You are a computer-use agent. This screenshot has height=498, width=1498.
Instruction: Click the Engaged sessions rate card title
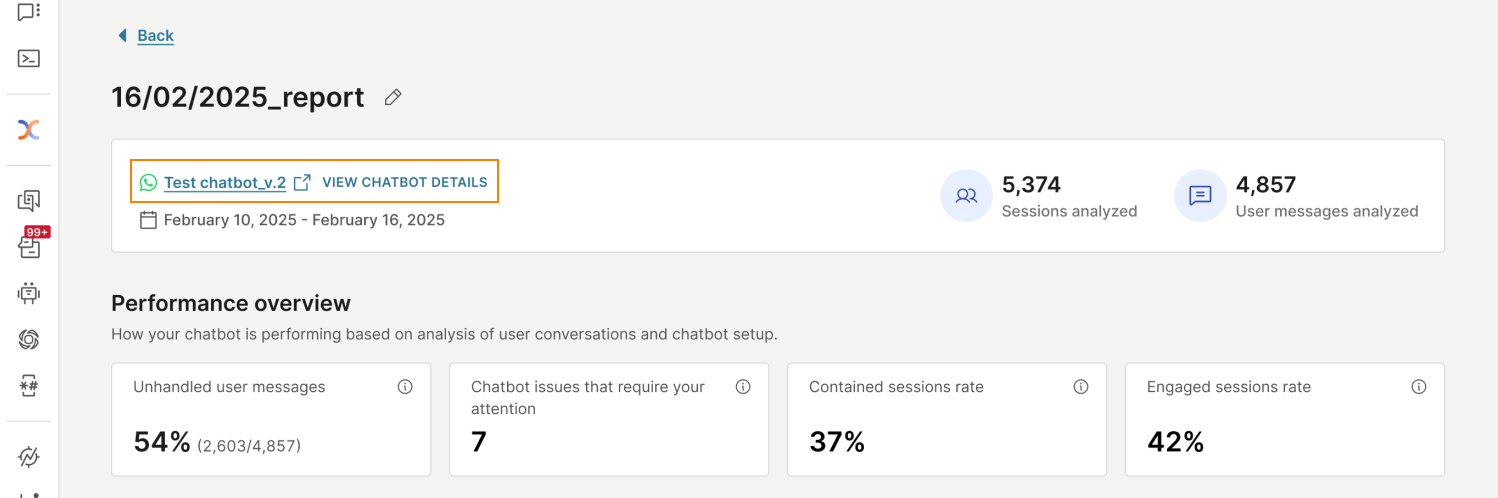1229,387
